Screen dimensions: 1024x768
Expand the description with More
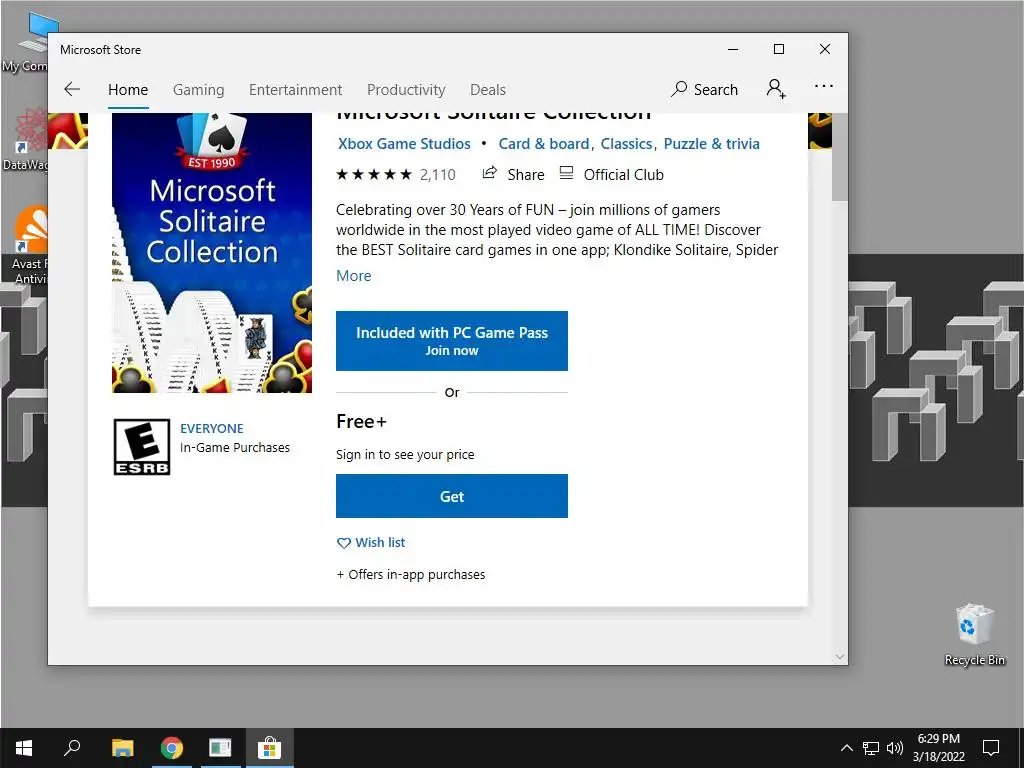point(353,276)
